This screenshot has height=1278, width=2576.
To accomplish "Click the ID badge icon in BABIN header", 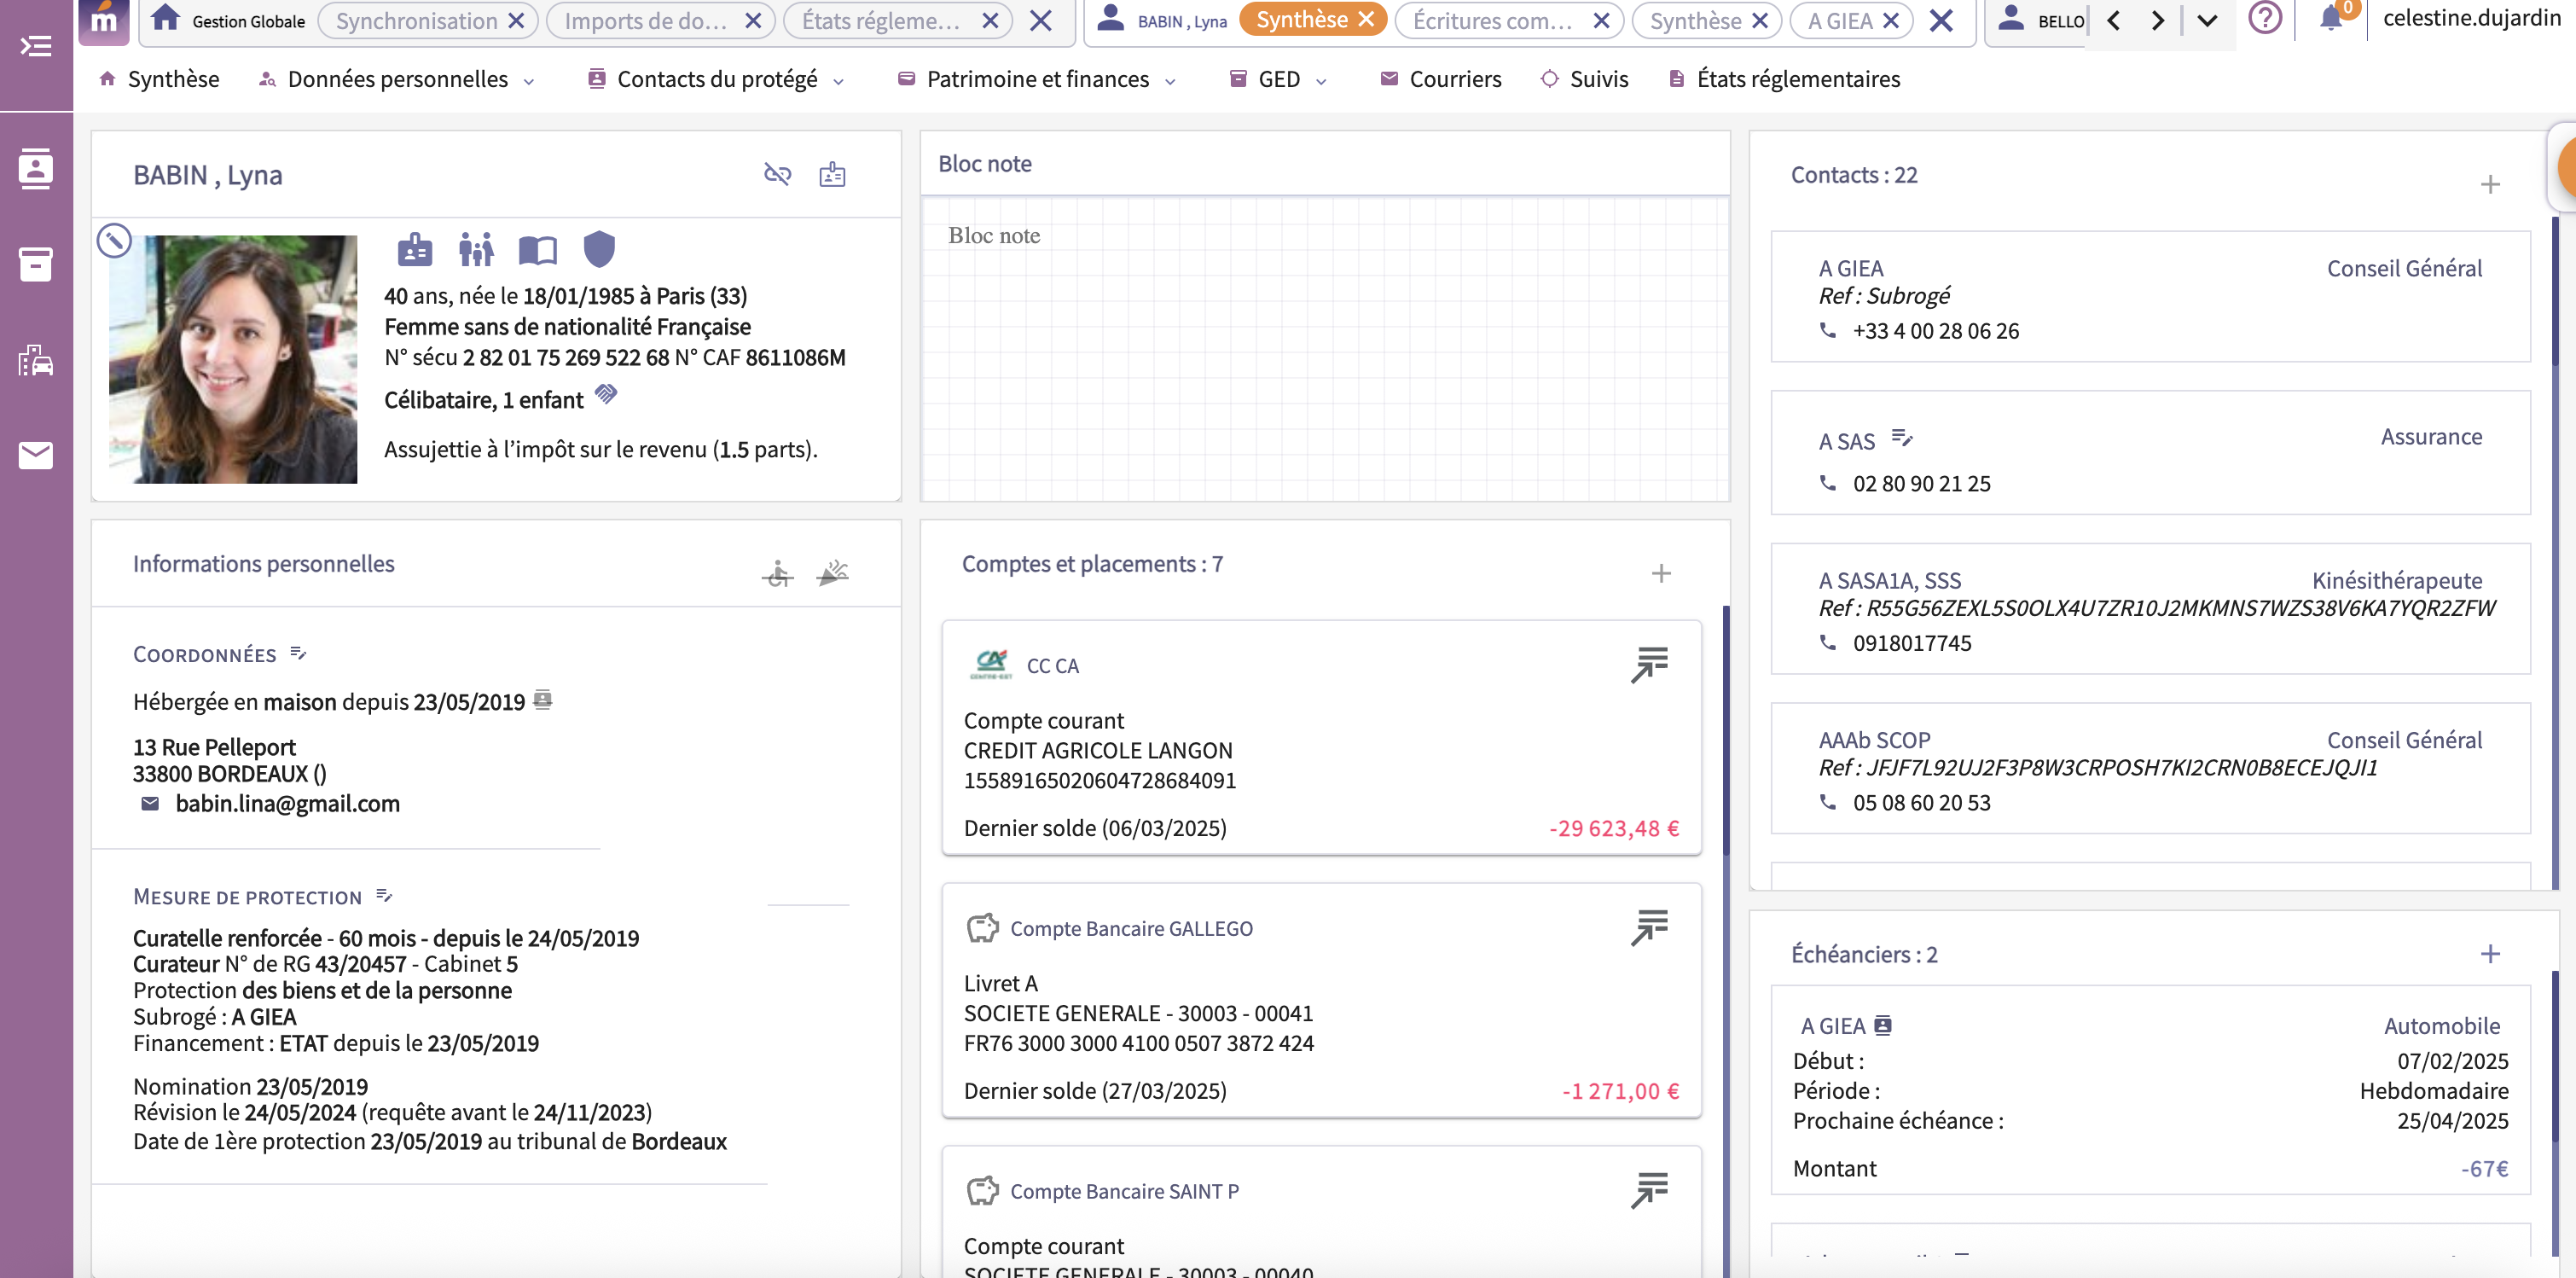I will pos(832,175).
